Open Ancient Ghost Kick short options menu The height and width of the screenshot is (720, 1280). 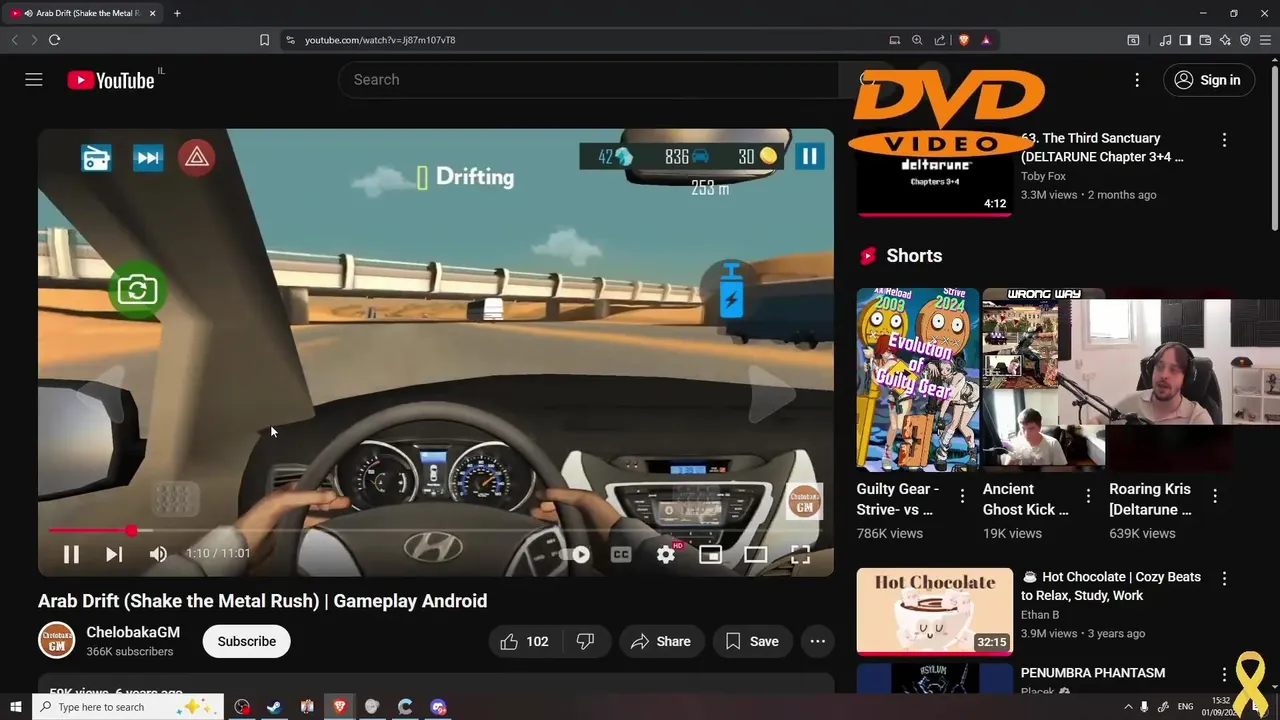(1088, 496)
